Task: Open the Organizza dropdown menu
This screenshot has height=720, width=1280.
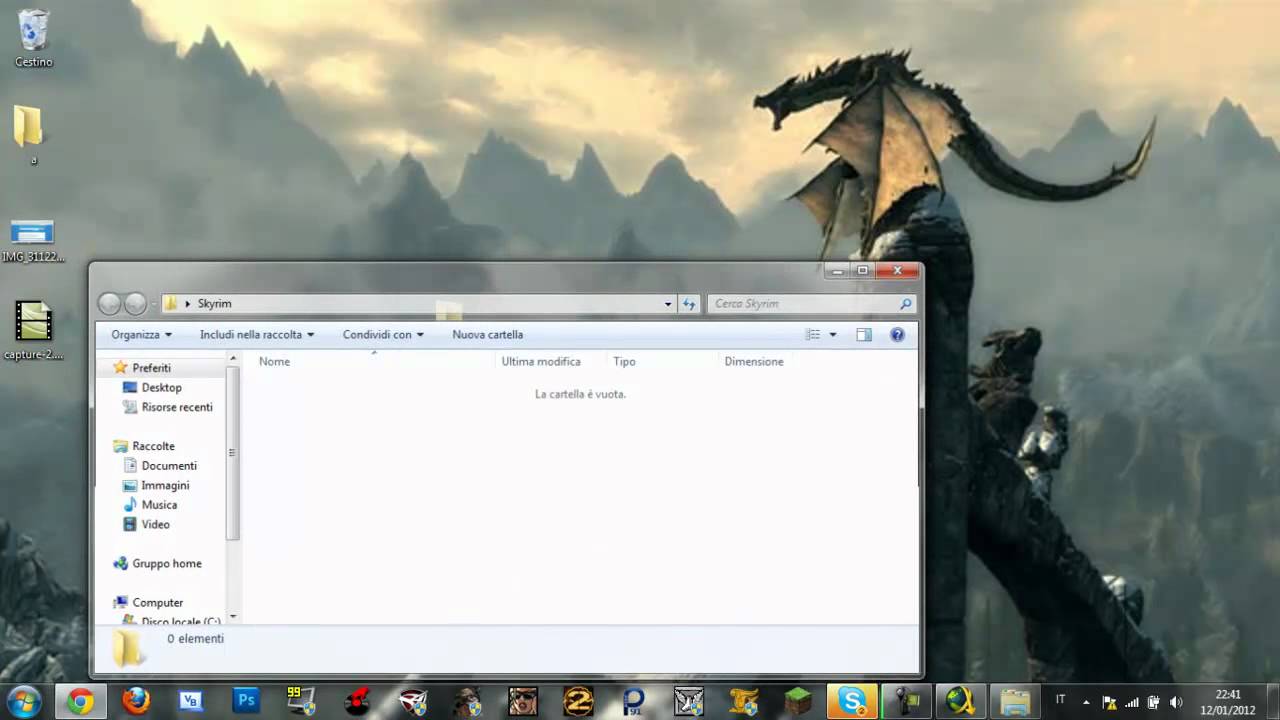Action: click(141, 335)
